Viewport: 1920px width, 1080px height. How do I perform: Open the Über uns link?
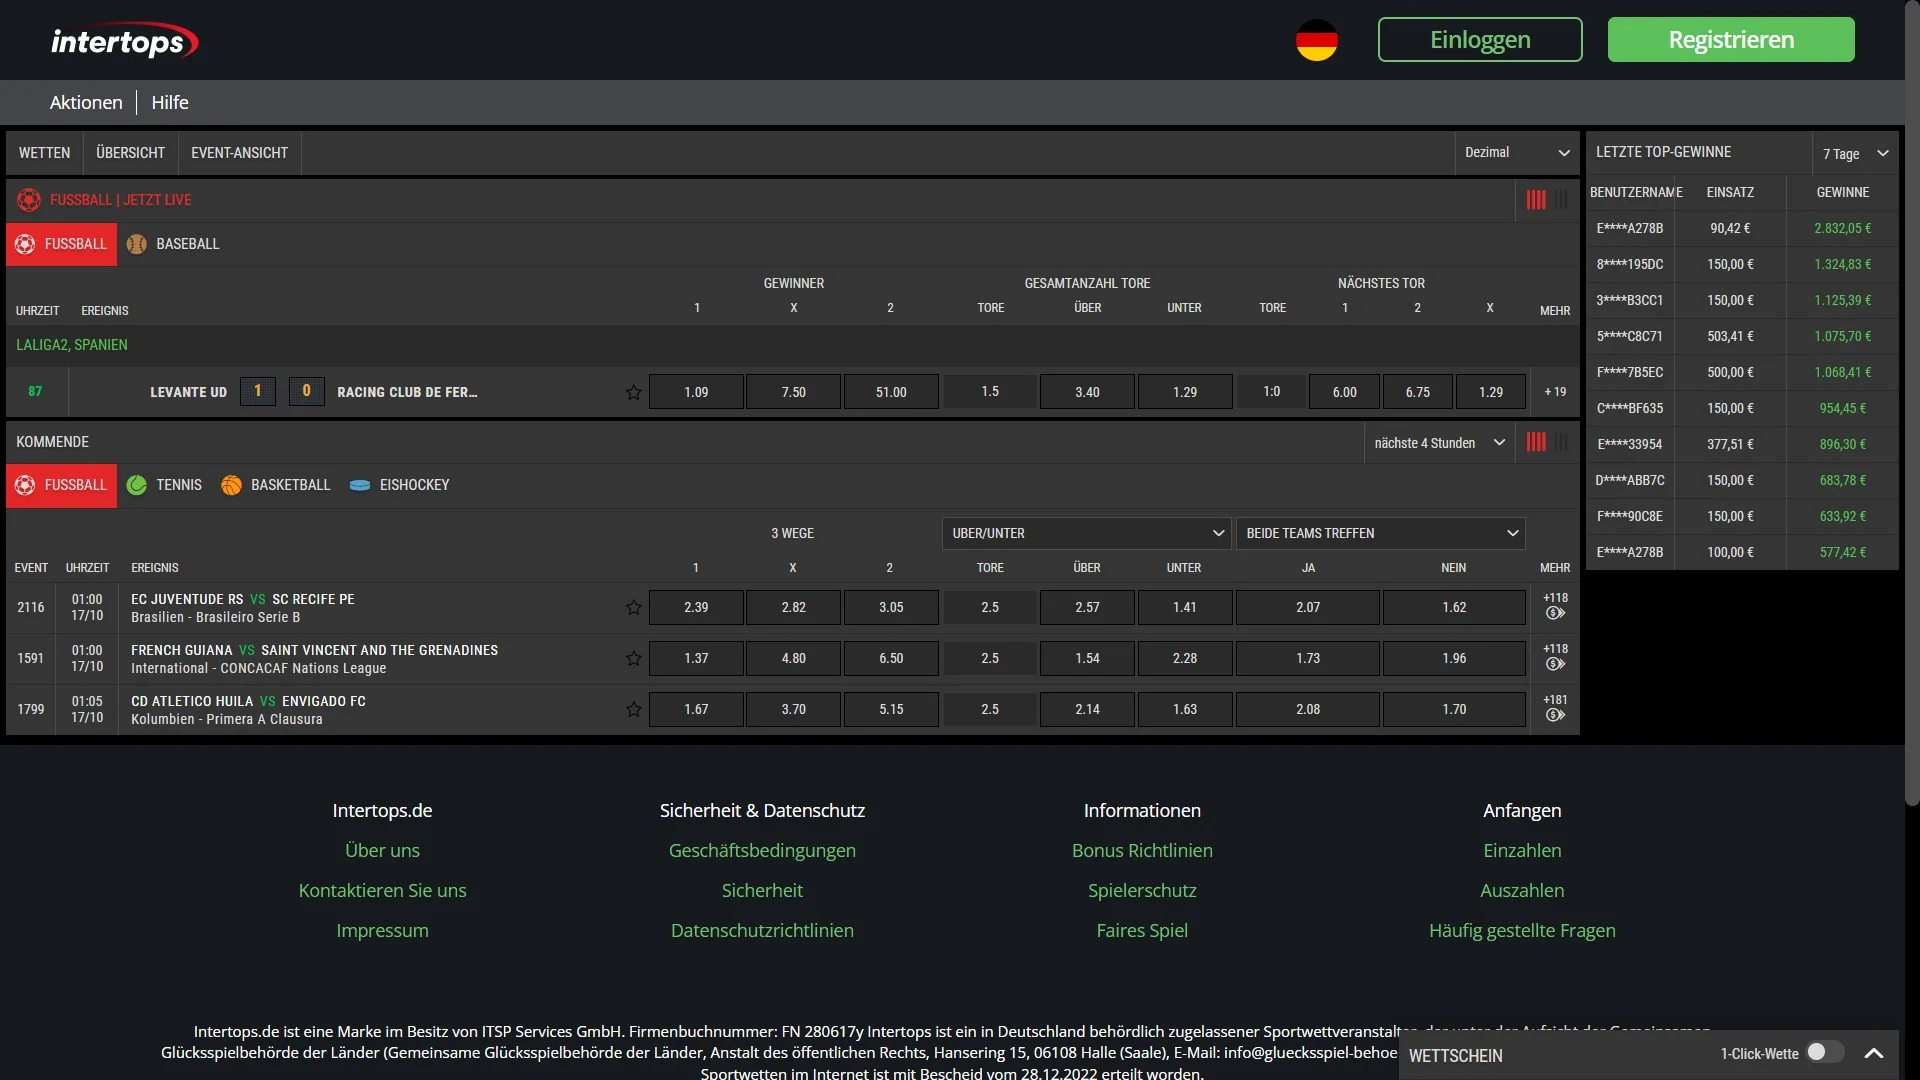382,850
